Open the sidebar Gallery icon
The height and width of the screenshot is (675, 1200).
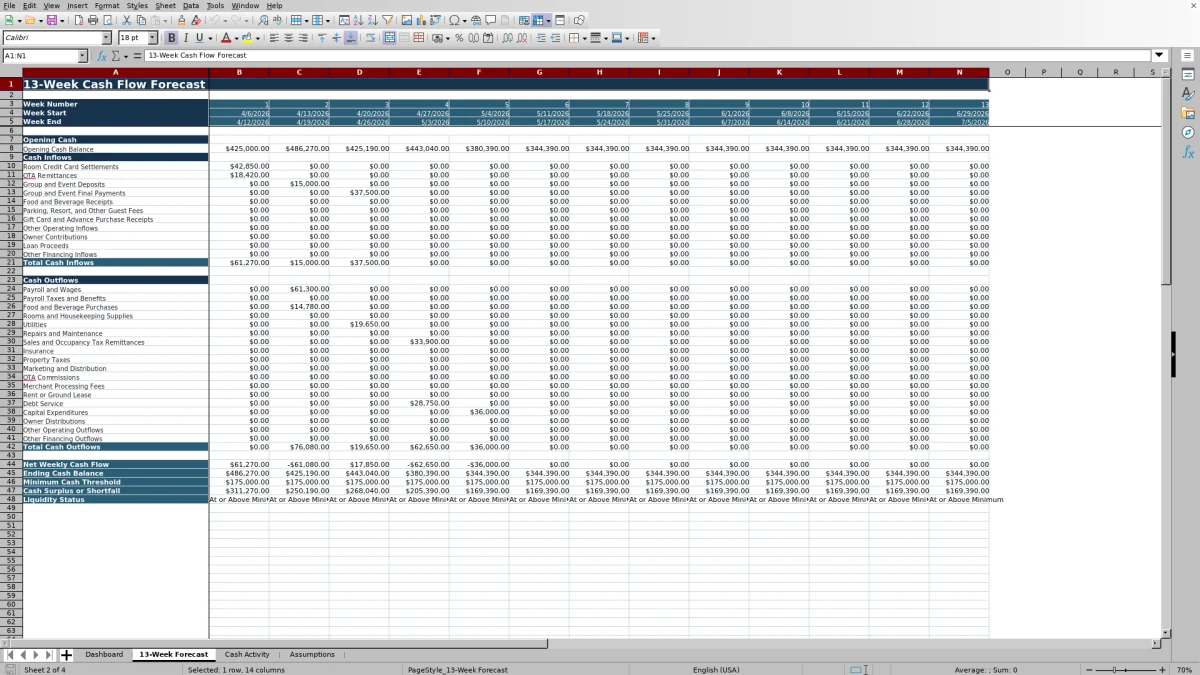coord(1188,113)
